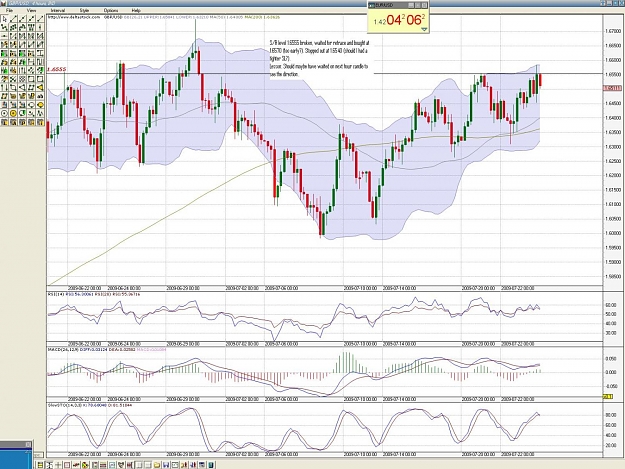Open the View menu
This screenshot has width=625, height=469.
pos(31,10)
